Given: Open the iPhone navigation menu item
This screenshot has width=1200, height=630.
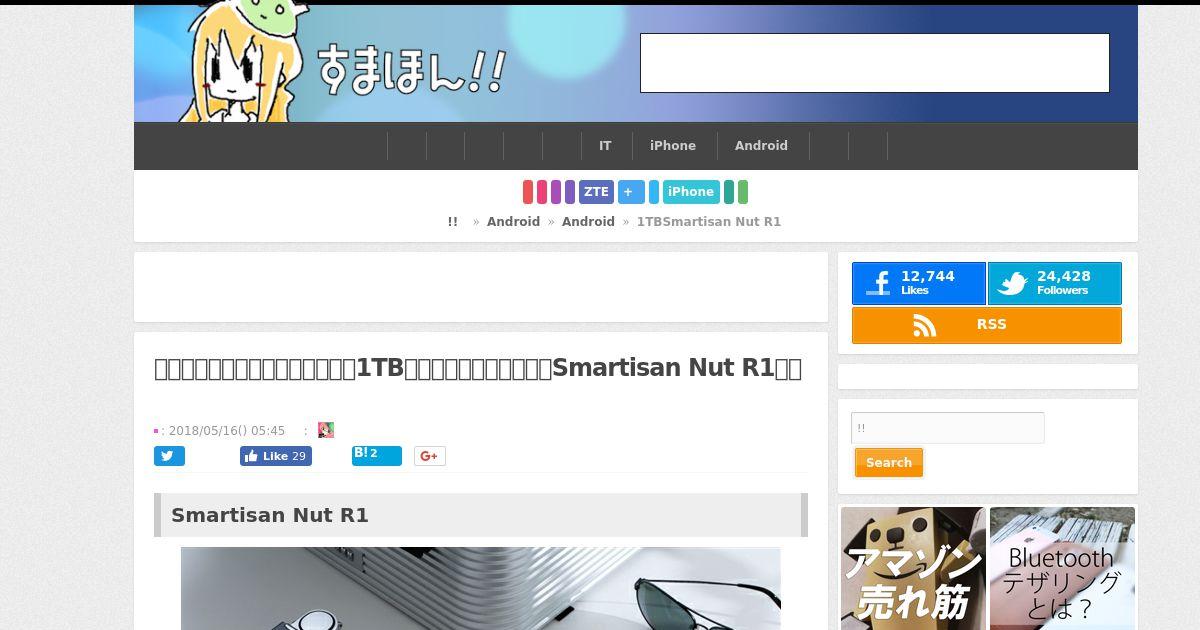Looking at the screenshot, I should coord(673,146).
